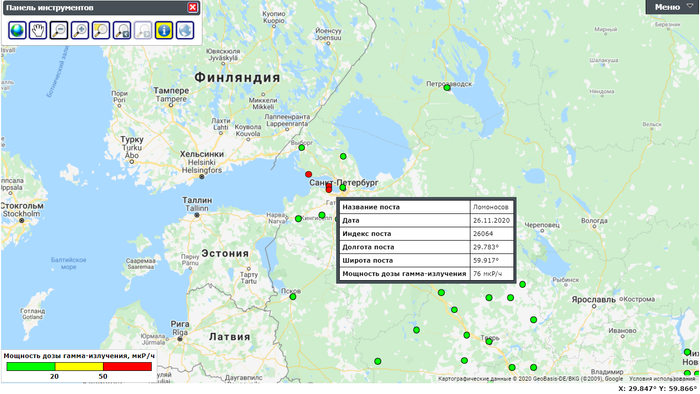This screenshot has height=394, width=700.
Task: Select the pan hand tool
Action: (x=38, y=30)
